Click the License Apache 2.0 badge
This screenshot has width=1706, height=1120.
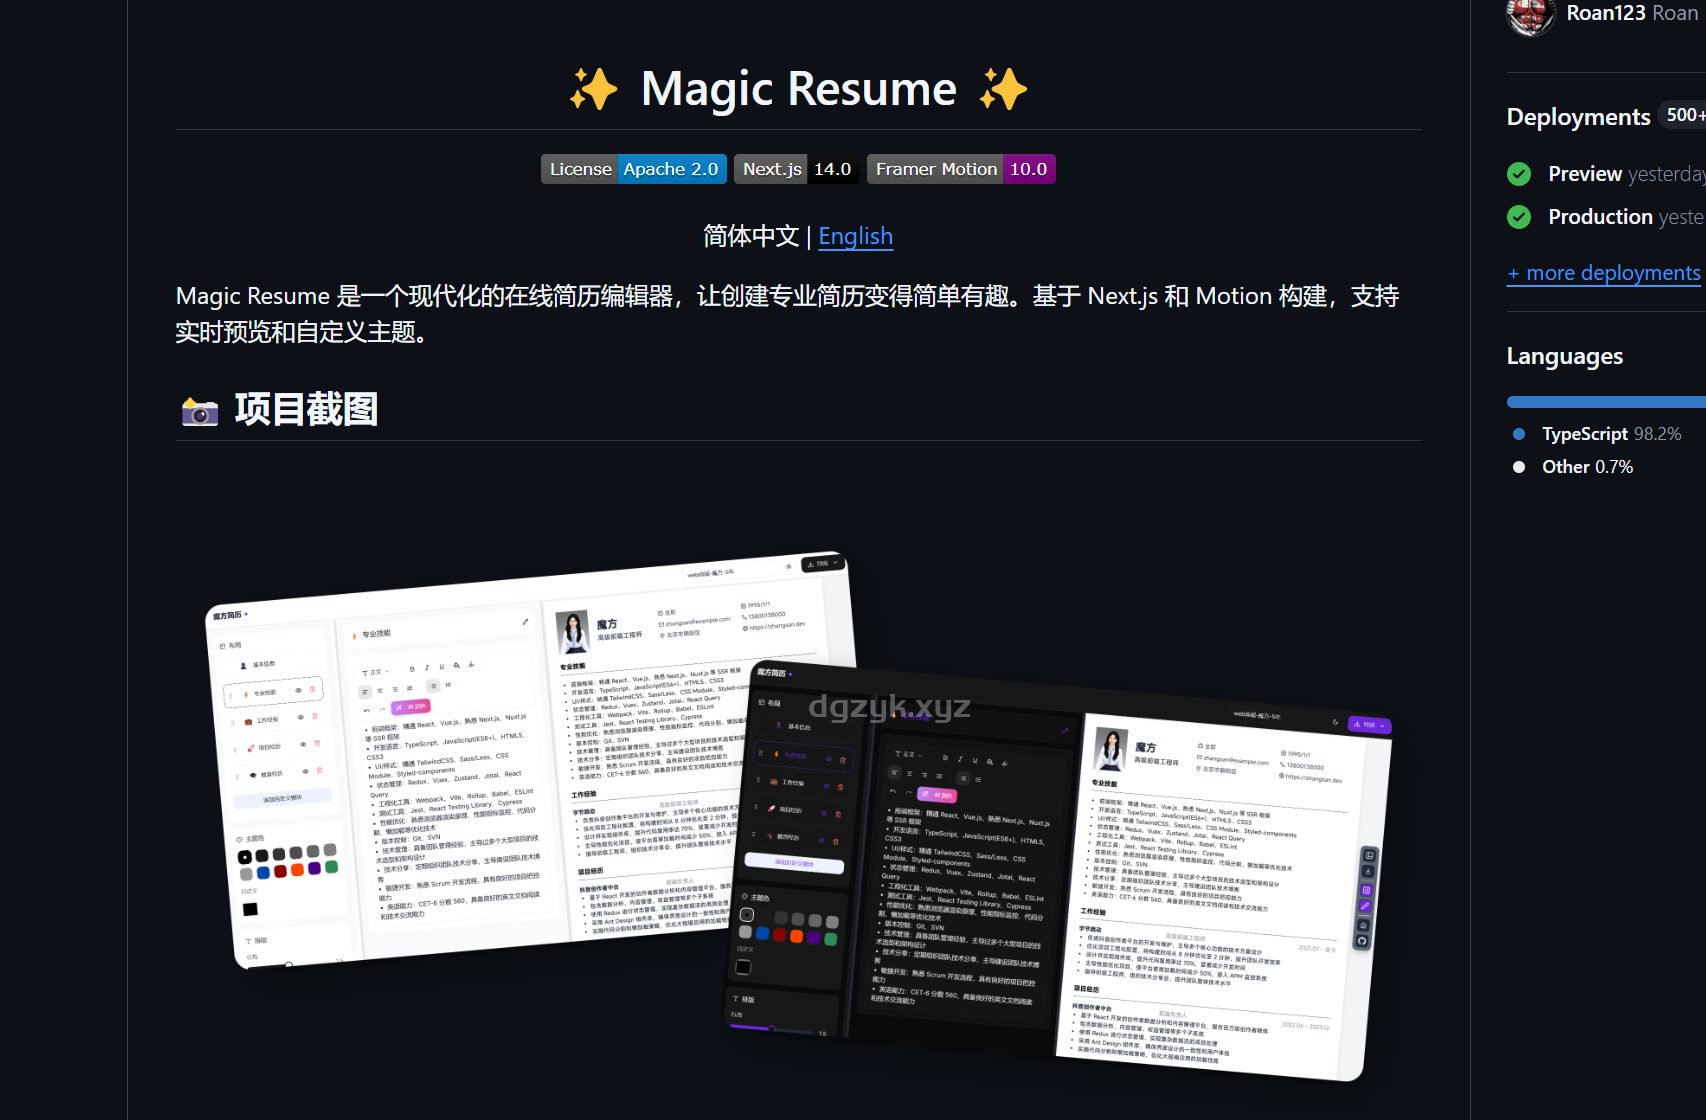(634, 169)
